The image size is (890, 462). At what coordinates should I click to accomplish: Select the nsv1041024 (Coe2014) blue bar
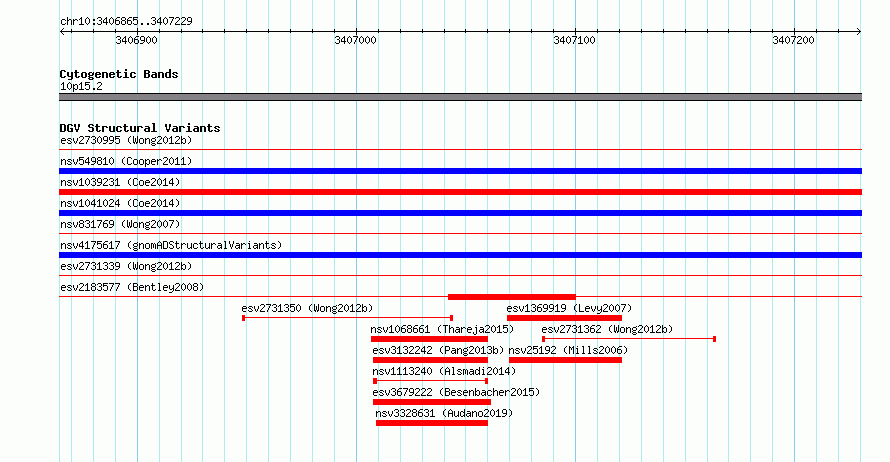tap(460, 213)
